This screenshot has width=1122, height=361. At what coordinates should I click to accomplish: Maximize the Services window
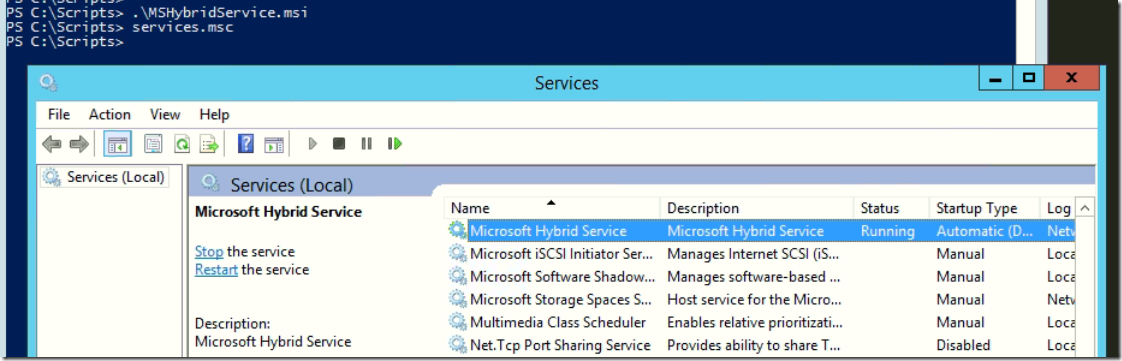(1029, 79)
